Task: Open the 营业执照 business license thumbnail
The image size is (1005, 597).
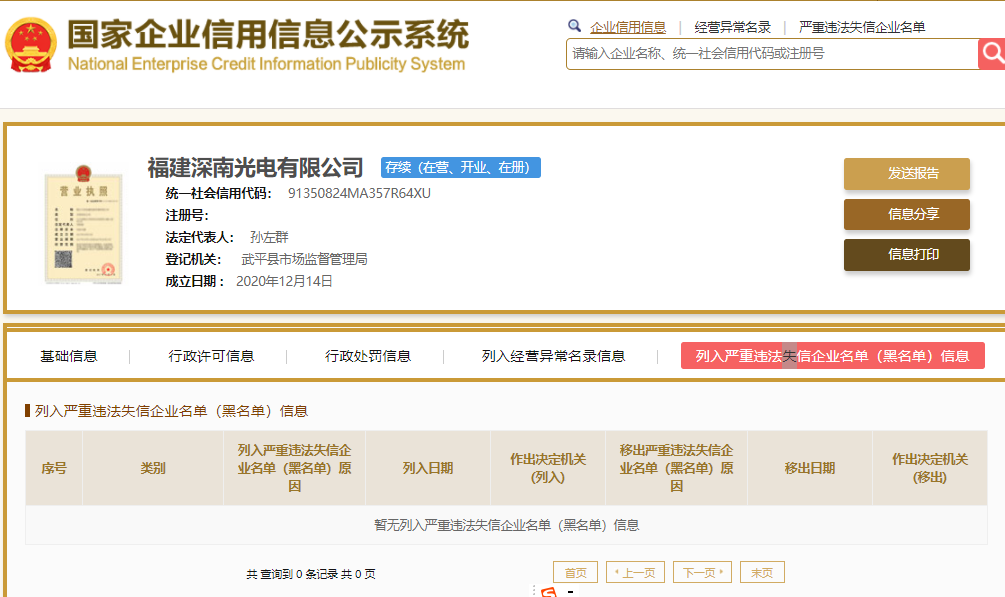Action: tap(83, 224)
